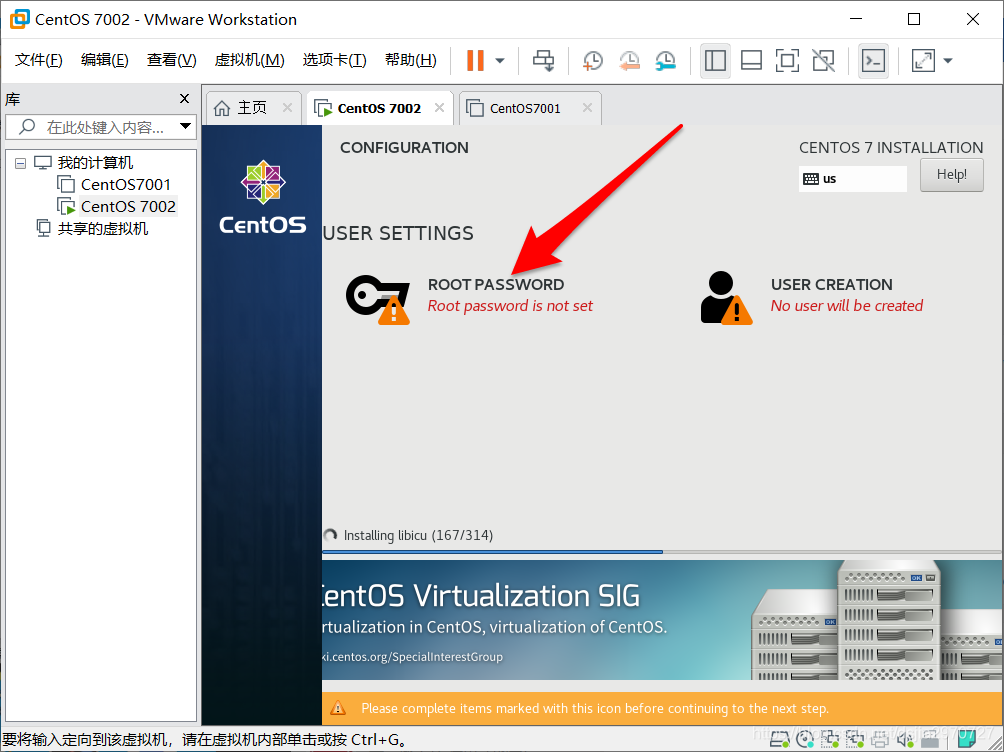1004x752 pixels.
Task: Open the 查看(V) menu
Action: (172, 60)
